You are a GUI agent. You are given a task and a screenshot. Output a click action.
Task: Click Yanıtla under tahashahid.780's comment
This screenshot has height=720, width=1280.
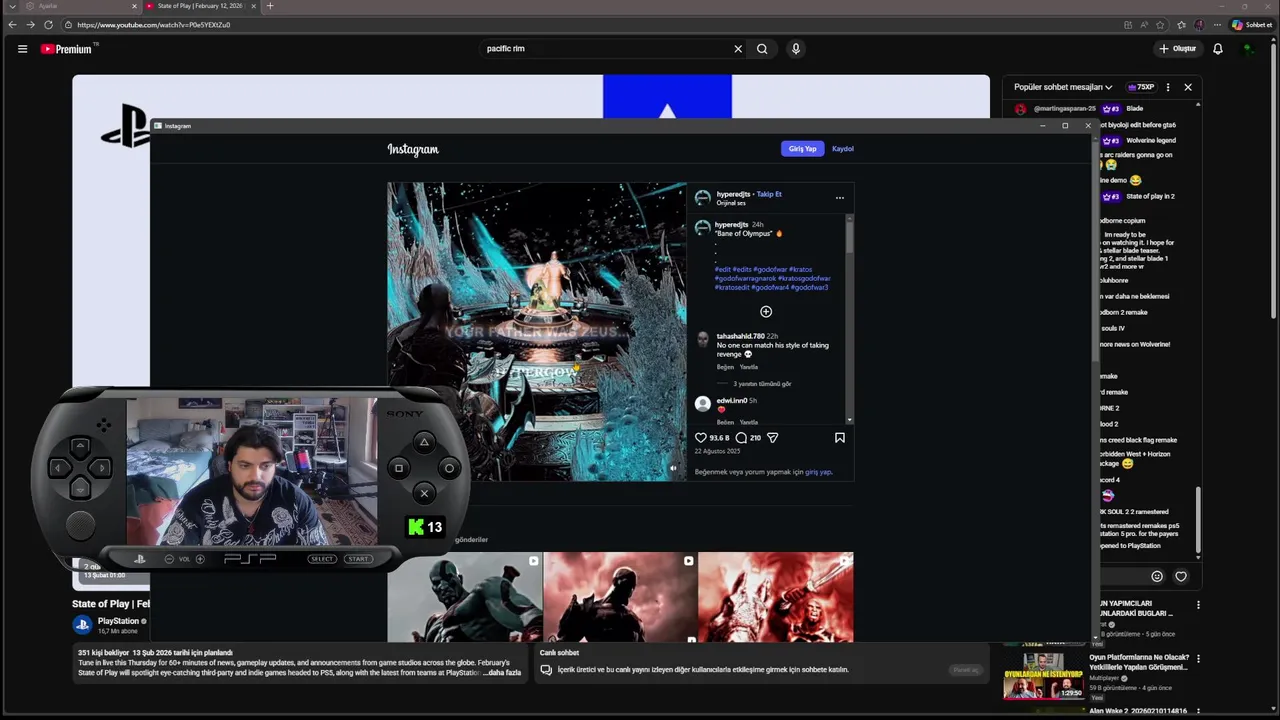749,367
